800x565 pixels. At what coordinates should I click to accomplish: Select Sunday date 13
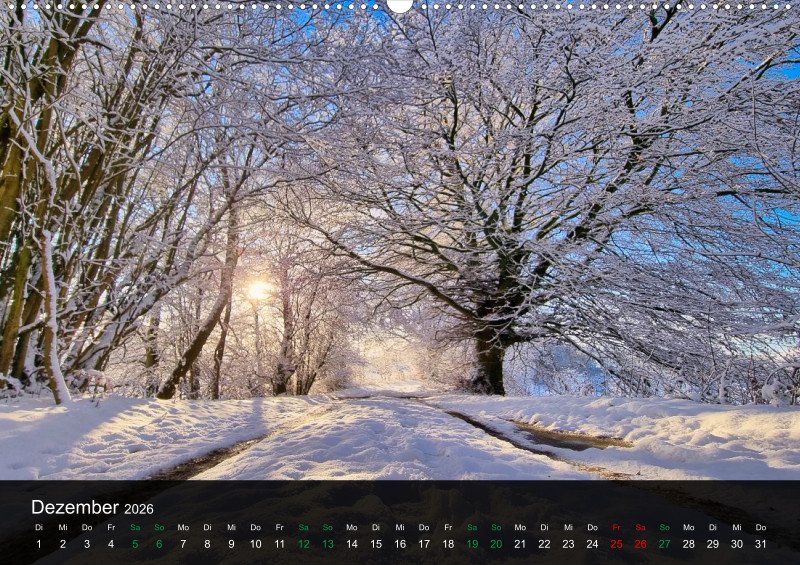tap(328, 544)
